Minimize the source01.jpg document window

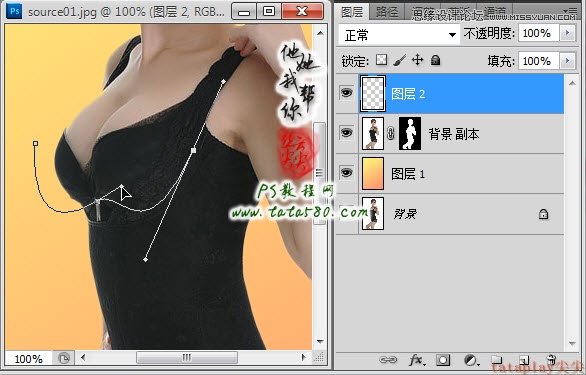pos(244,12)
